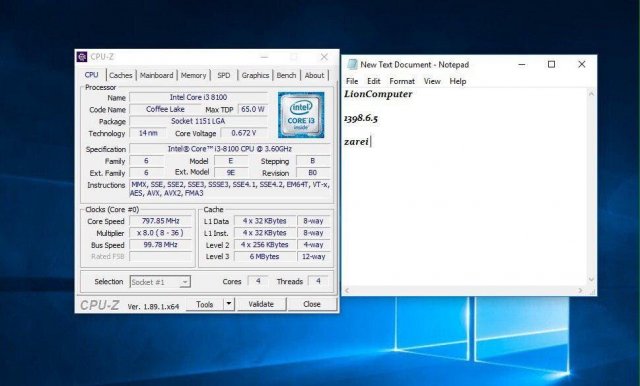Open the Mainboard tab

point(156,75)
